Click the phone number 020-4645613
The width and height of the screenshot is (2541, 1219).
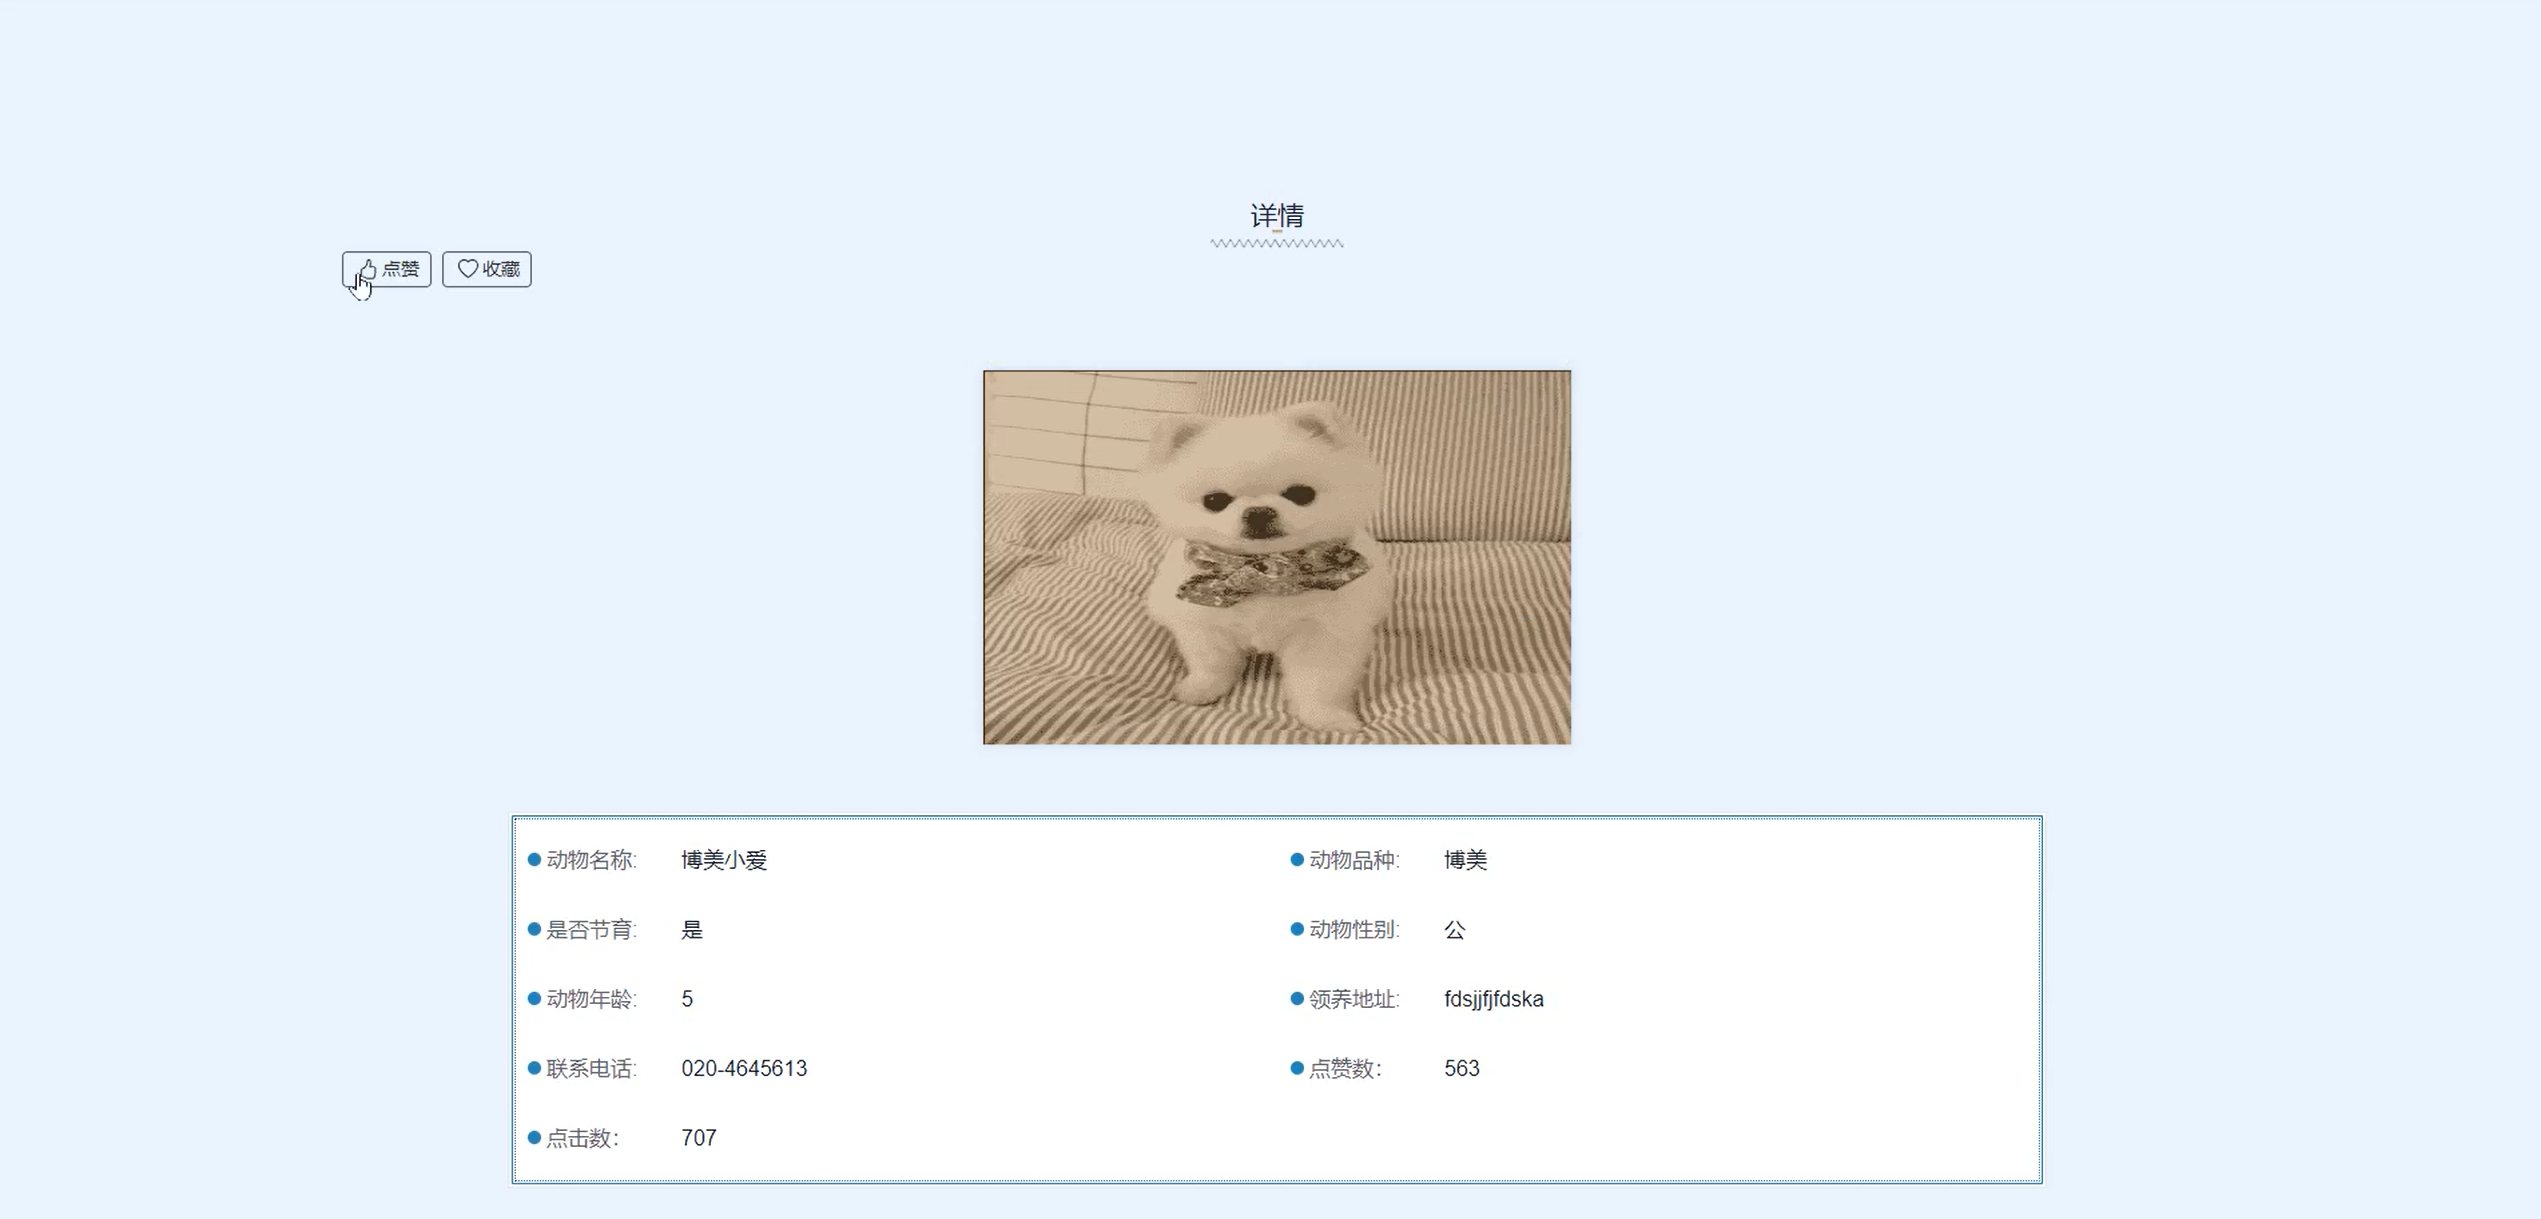(744, 1068)
